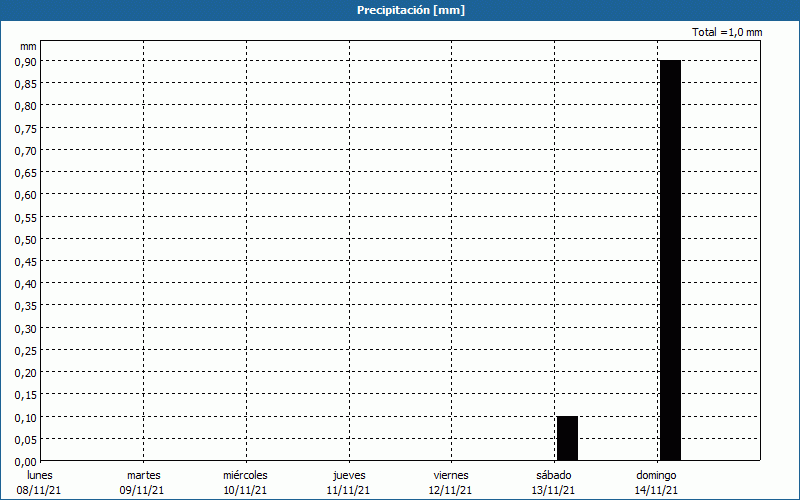Click the 0,50 y-axis value
This screenshot has height=500, width=800.
point(26,240)
